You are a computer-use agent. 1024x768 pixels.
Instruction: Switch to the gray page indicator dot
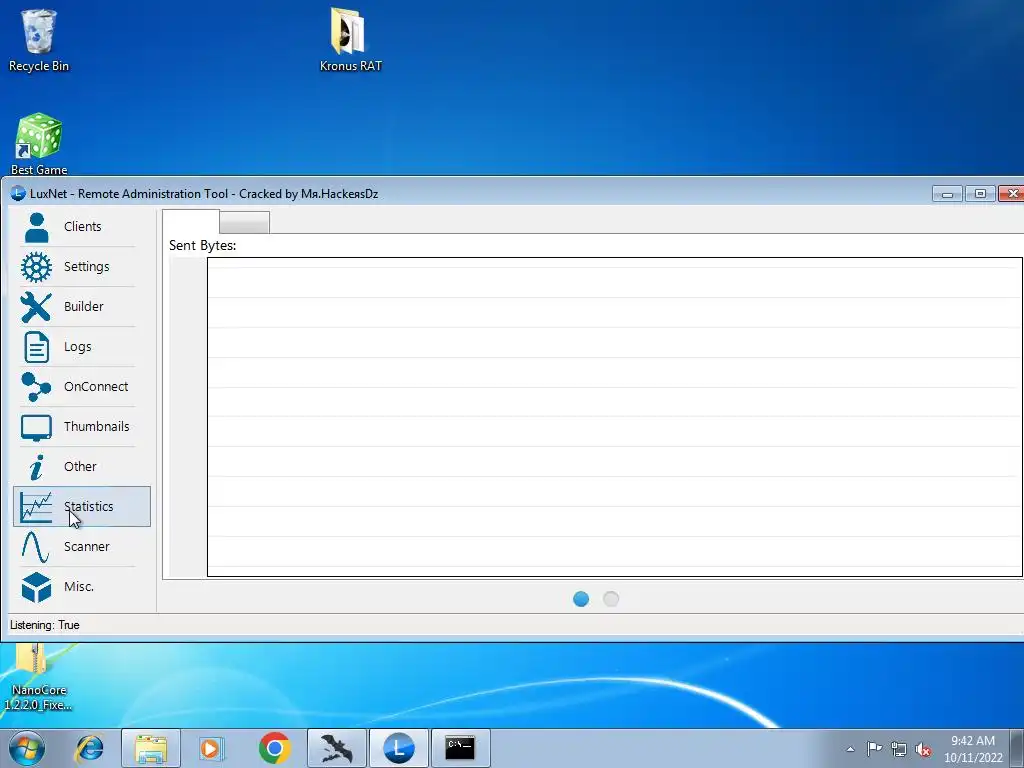(611, 599)
